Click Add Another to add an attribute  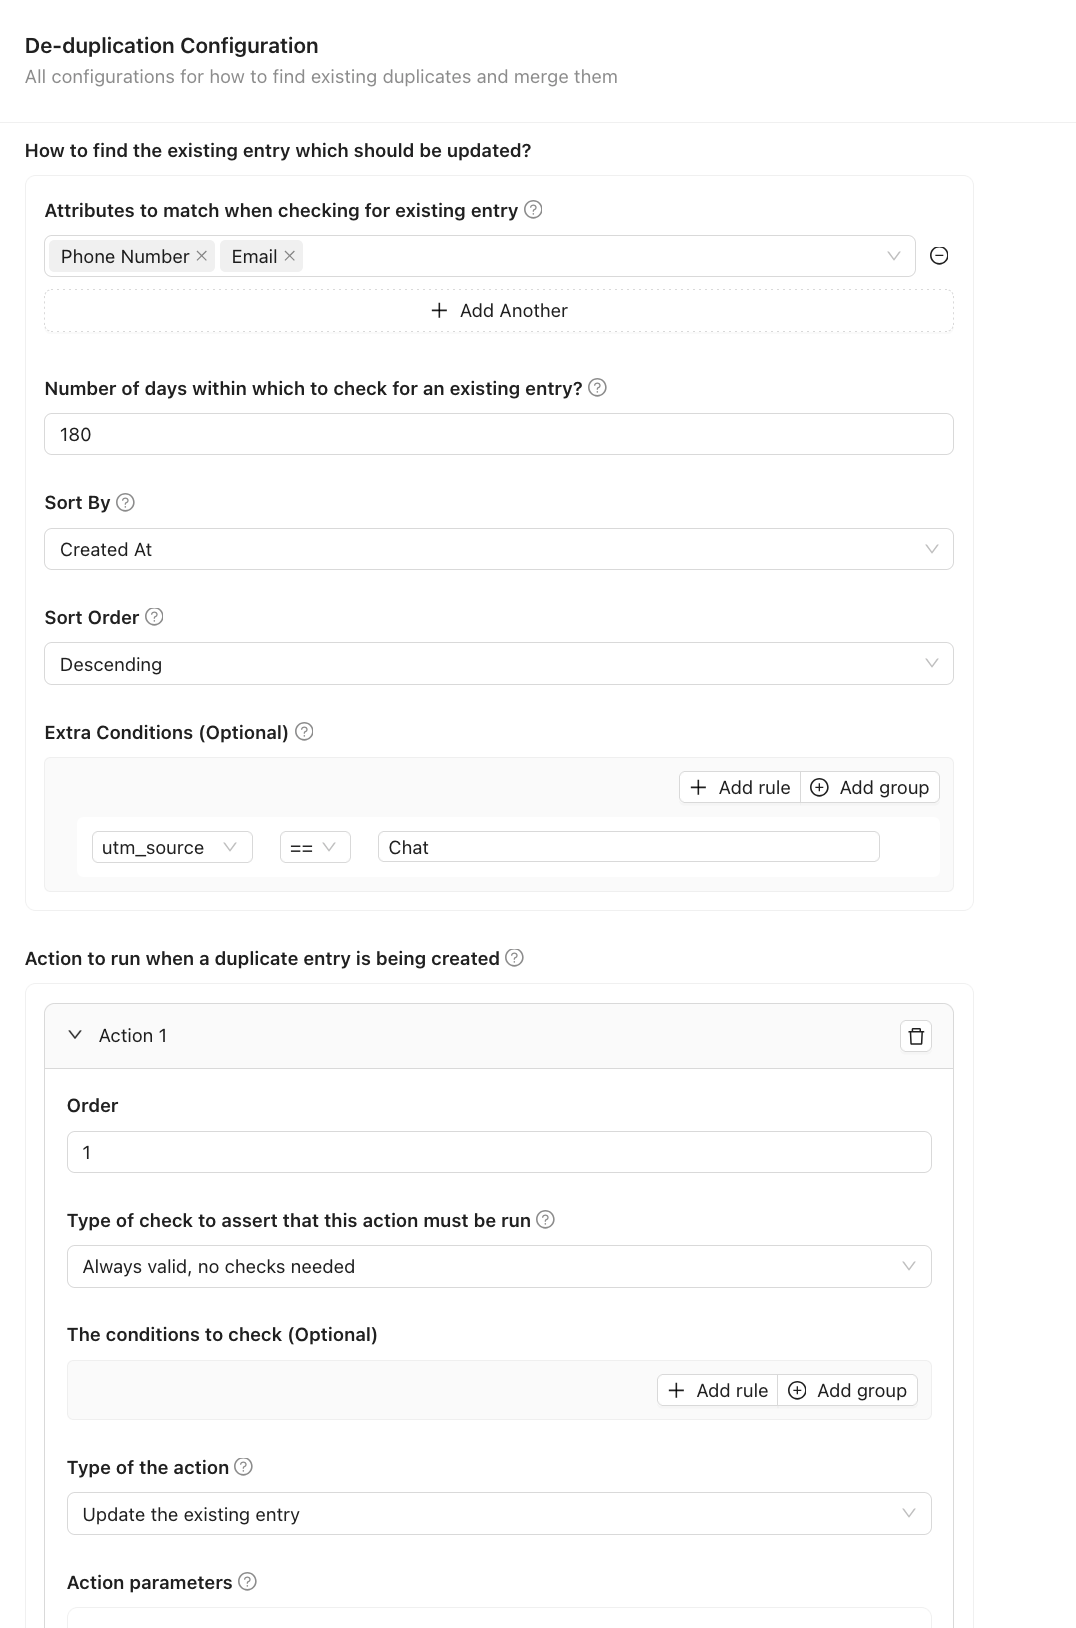pos(499,310)
